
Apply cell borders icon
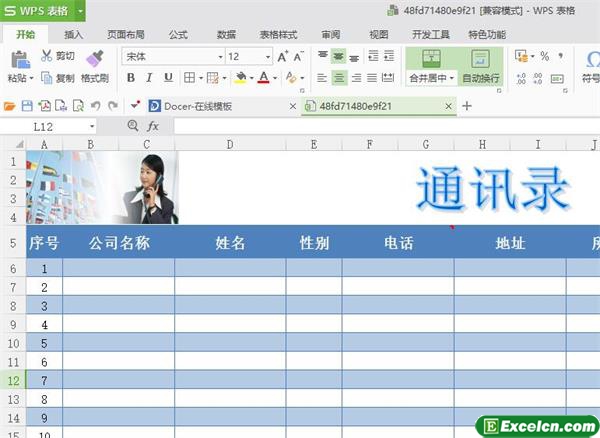[189, 78]
